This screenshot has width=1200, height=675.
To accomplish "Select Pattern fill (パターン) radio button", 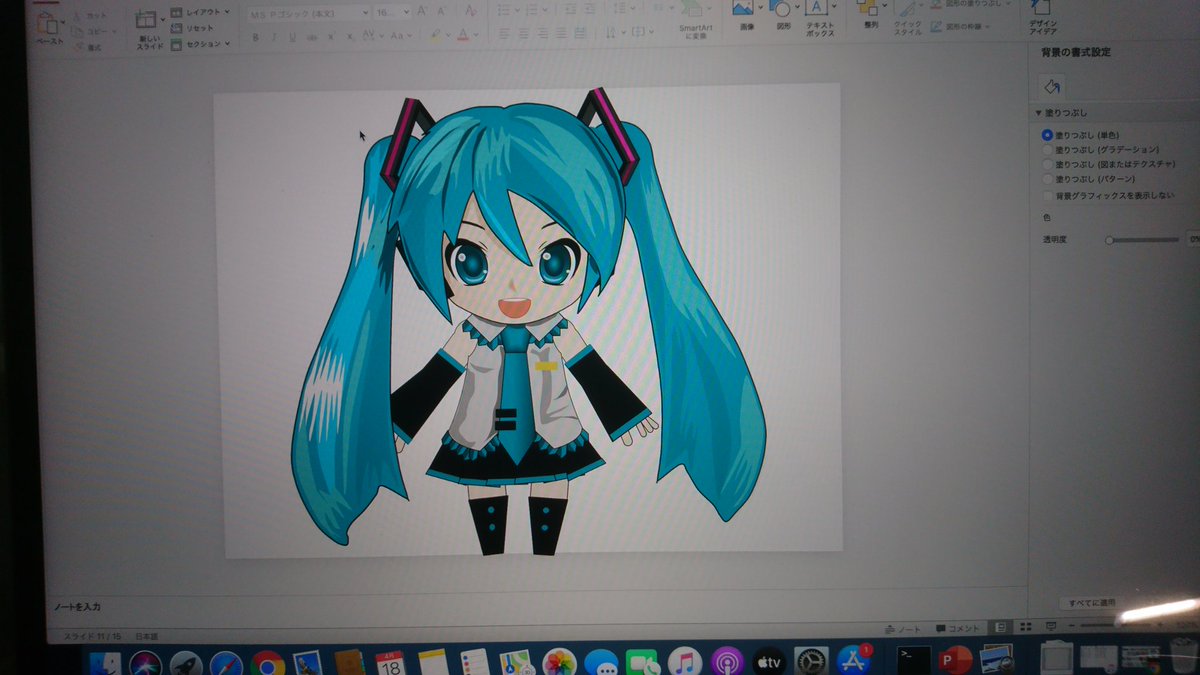I will tap(1047, 179).
